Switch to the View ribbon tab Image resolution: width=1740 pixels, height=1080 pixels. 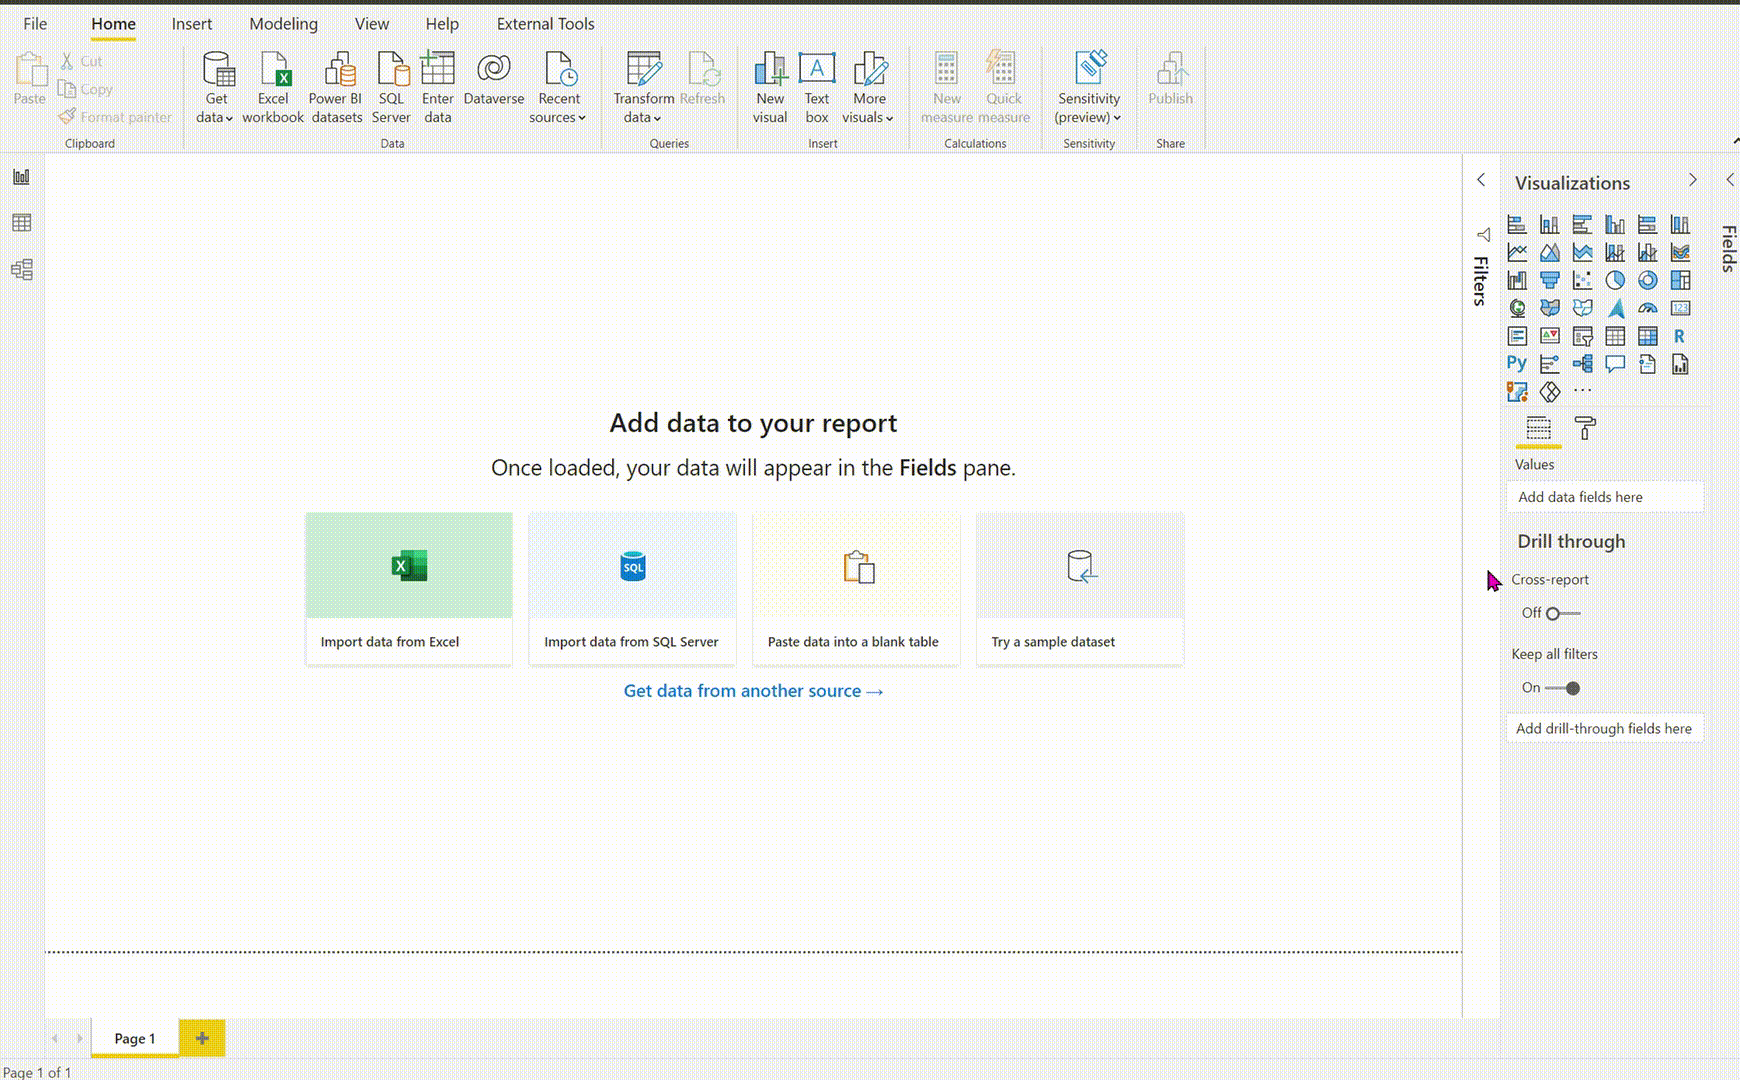tap(372, 24)
